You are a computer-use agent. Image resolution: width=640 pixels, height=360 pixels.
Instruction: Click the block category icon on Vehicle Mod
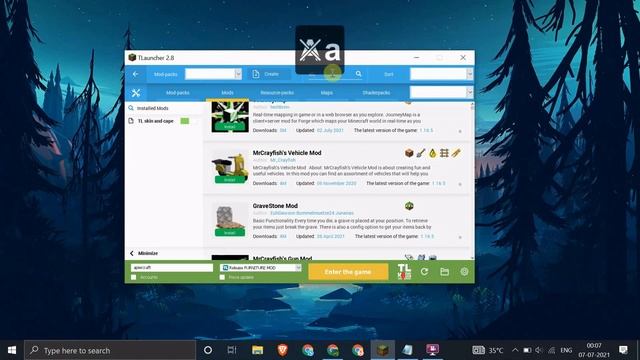click(x=409, y=153)
